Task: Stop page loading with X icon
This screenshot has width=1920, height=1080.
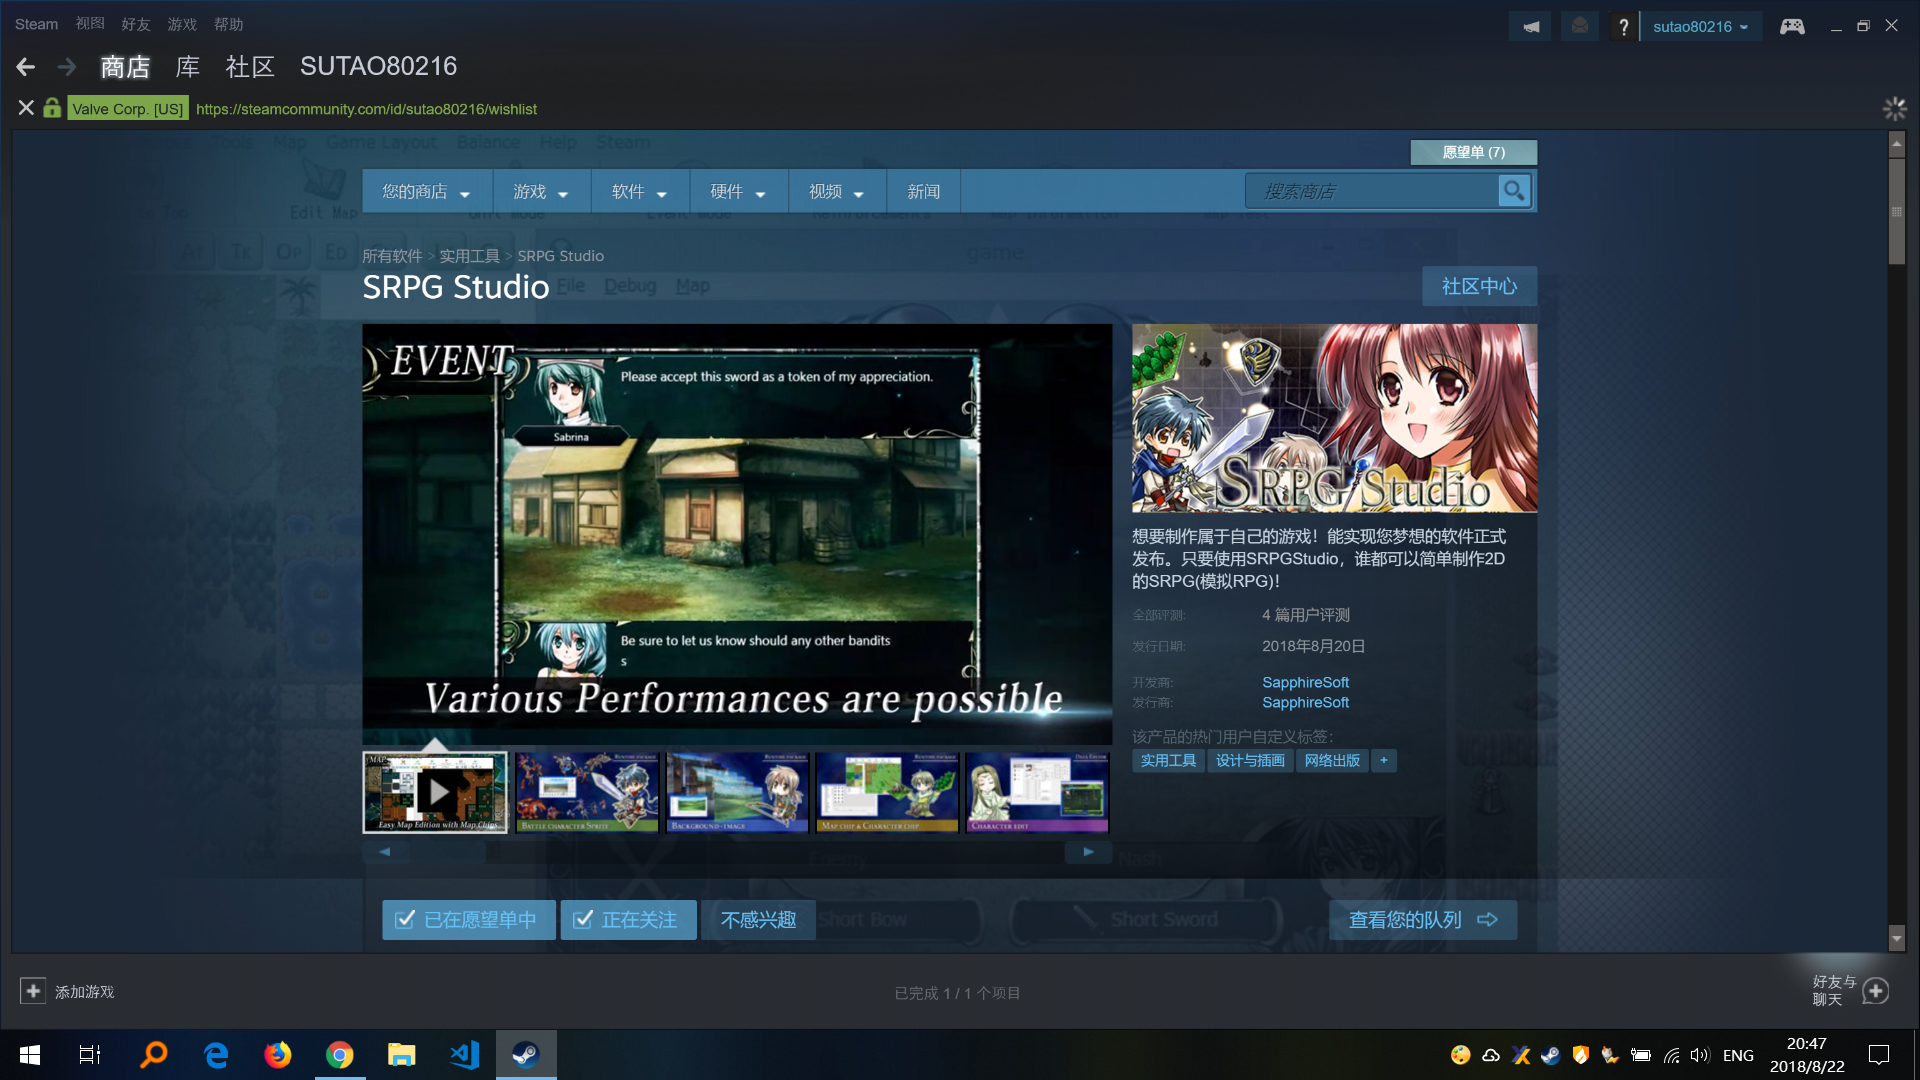Action: click(26, 108)
